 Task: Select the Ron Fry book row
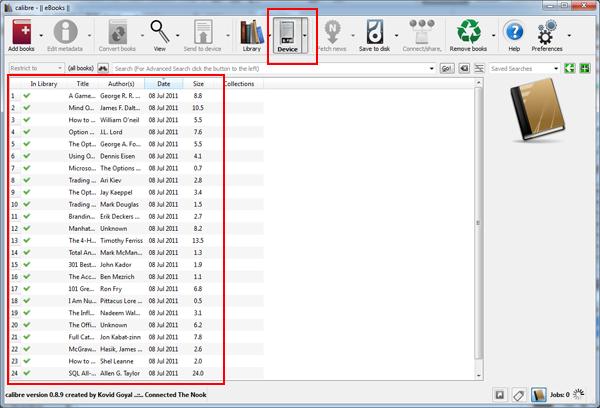coord(137,289)
